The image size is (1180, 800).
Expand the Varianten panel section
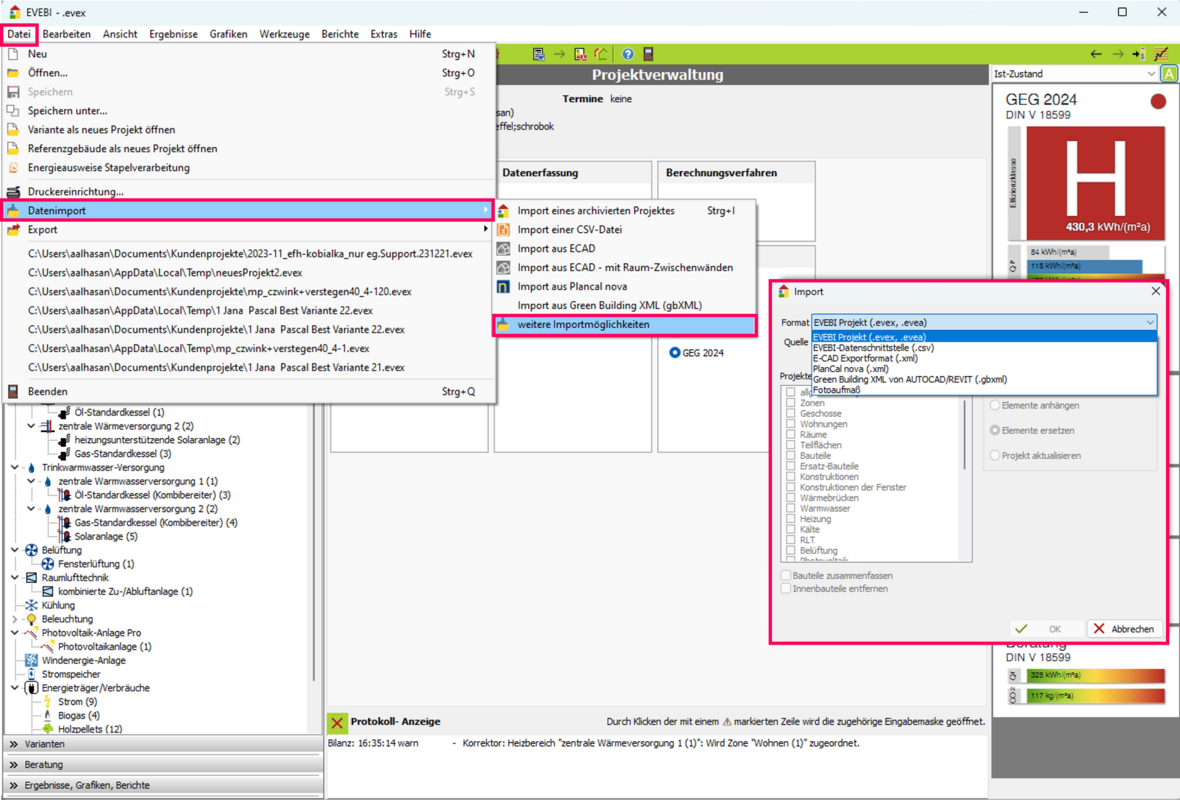click(x=14, y=744)
